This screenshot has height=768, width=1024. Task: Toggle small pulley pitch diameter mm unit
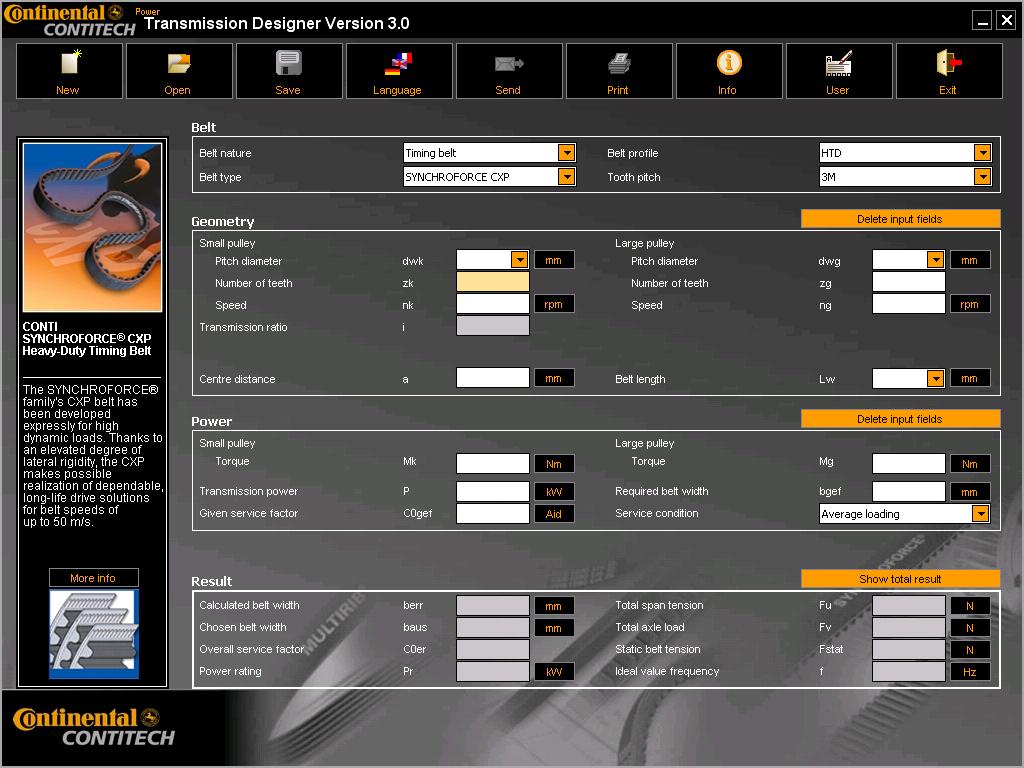(x=554, y=260)
